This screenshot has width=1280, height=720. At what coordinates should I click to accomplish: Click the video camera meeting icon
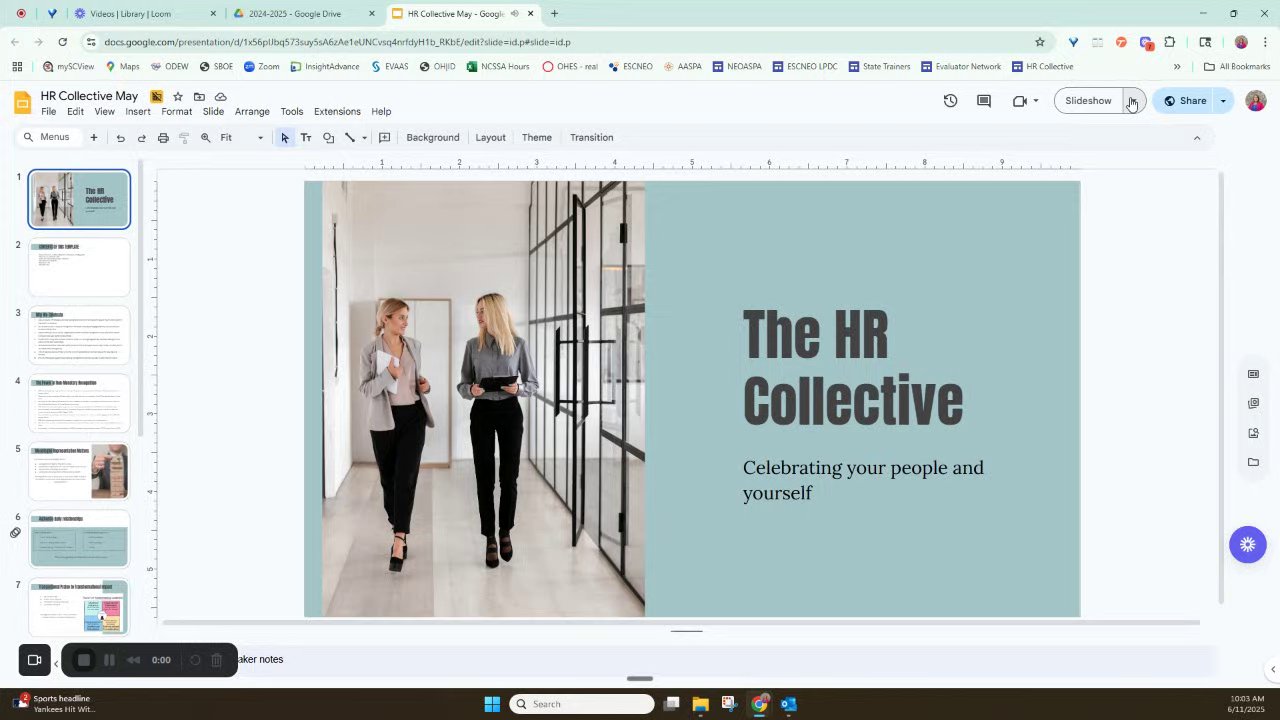click(1020, 101)
